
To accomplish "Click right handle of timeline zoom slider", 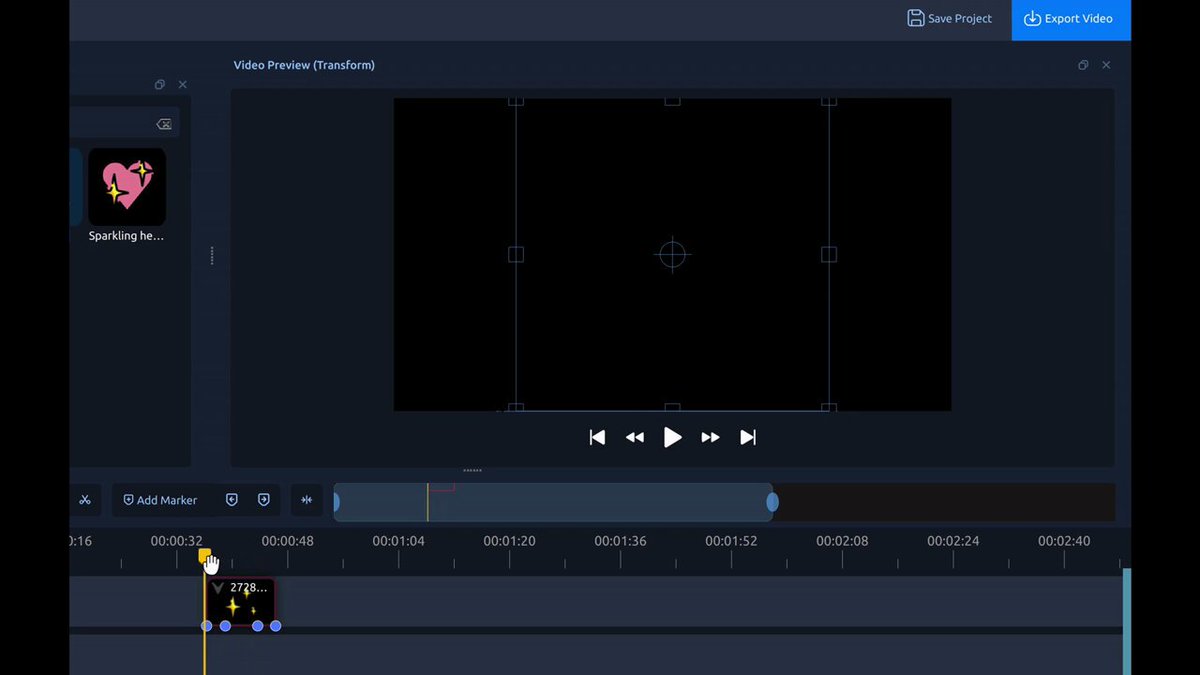I will click(x=772, y=502).
